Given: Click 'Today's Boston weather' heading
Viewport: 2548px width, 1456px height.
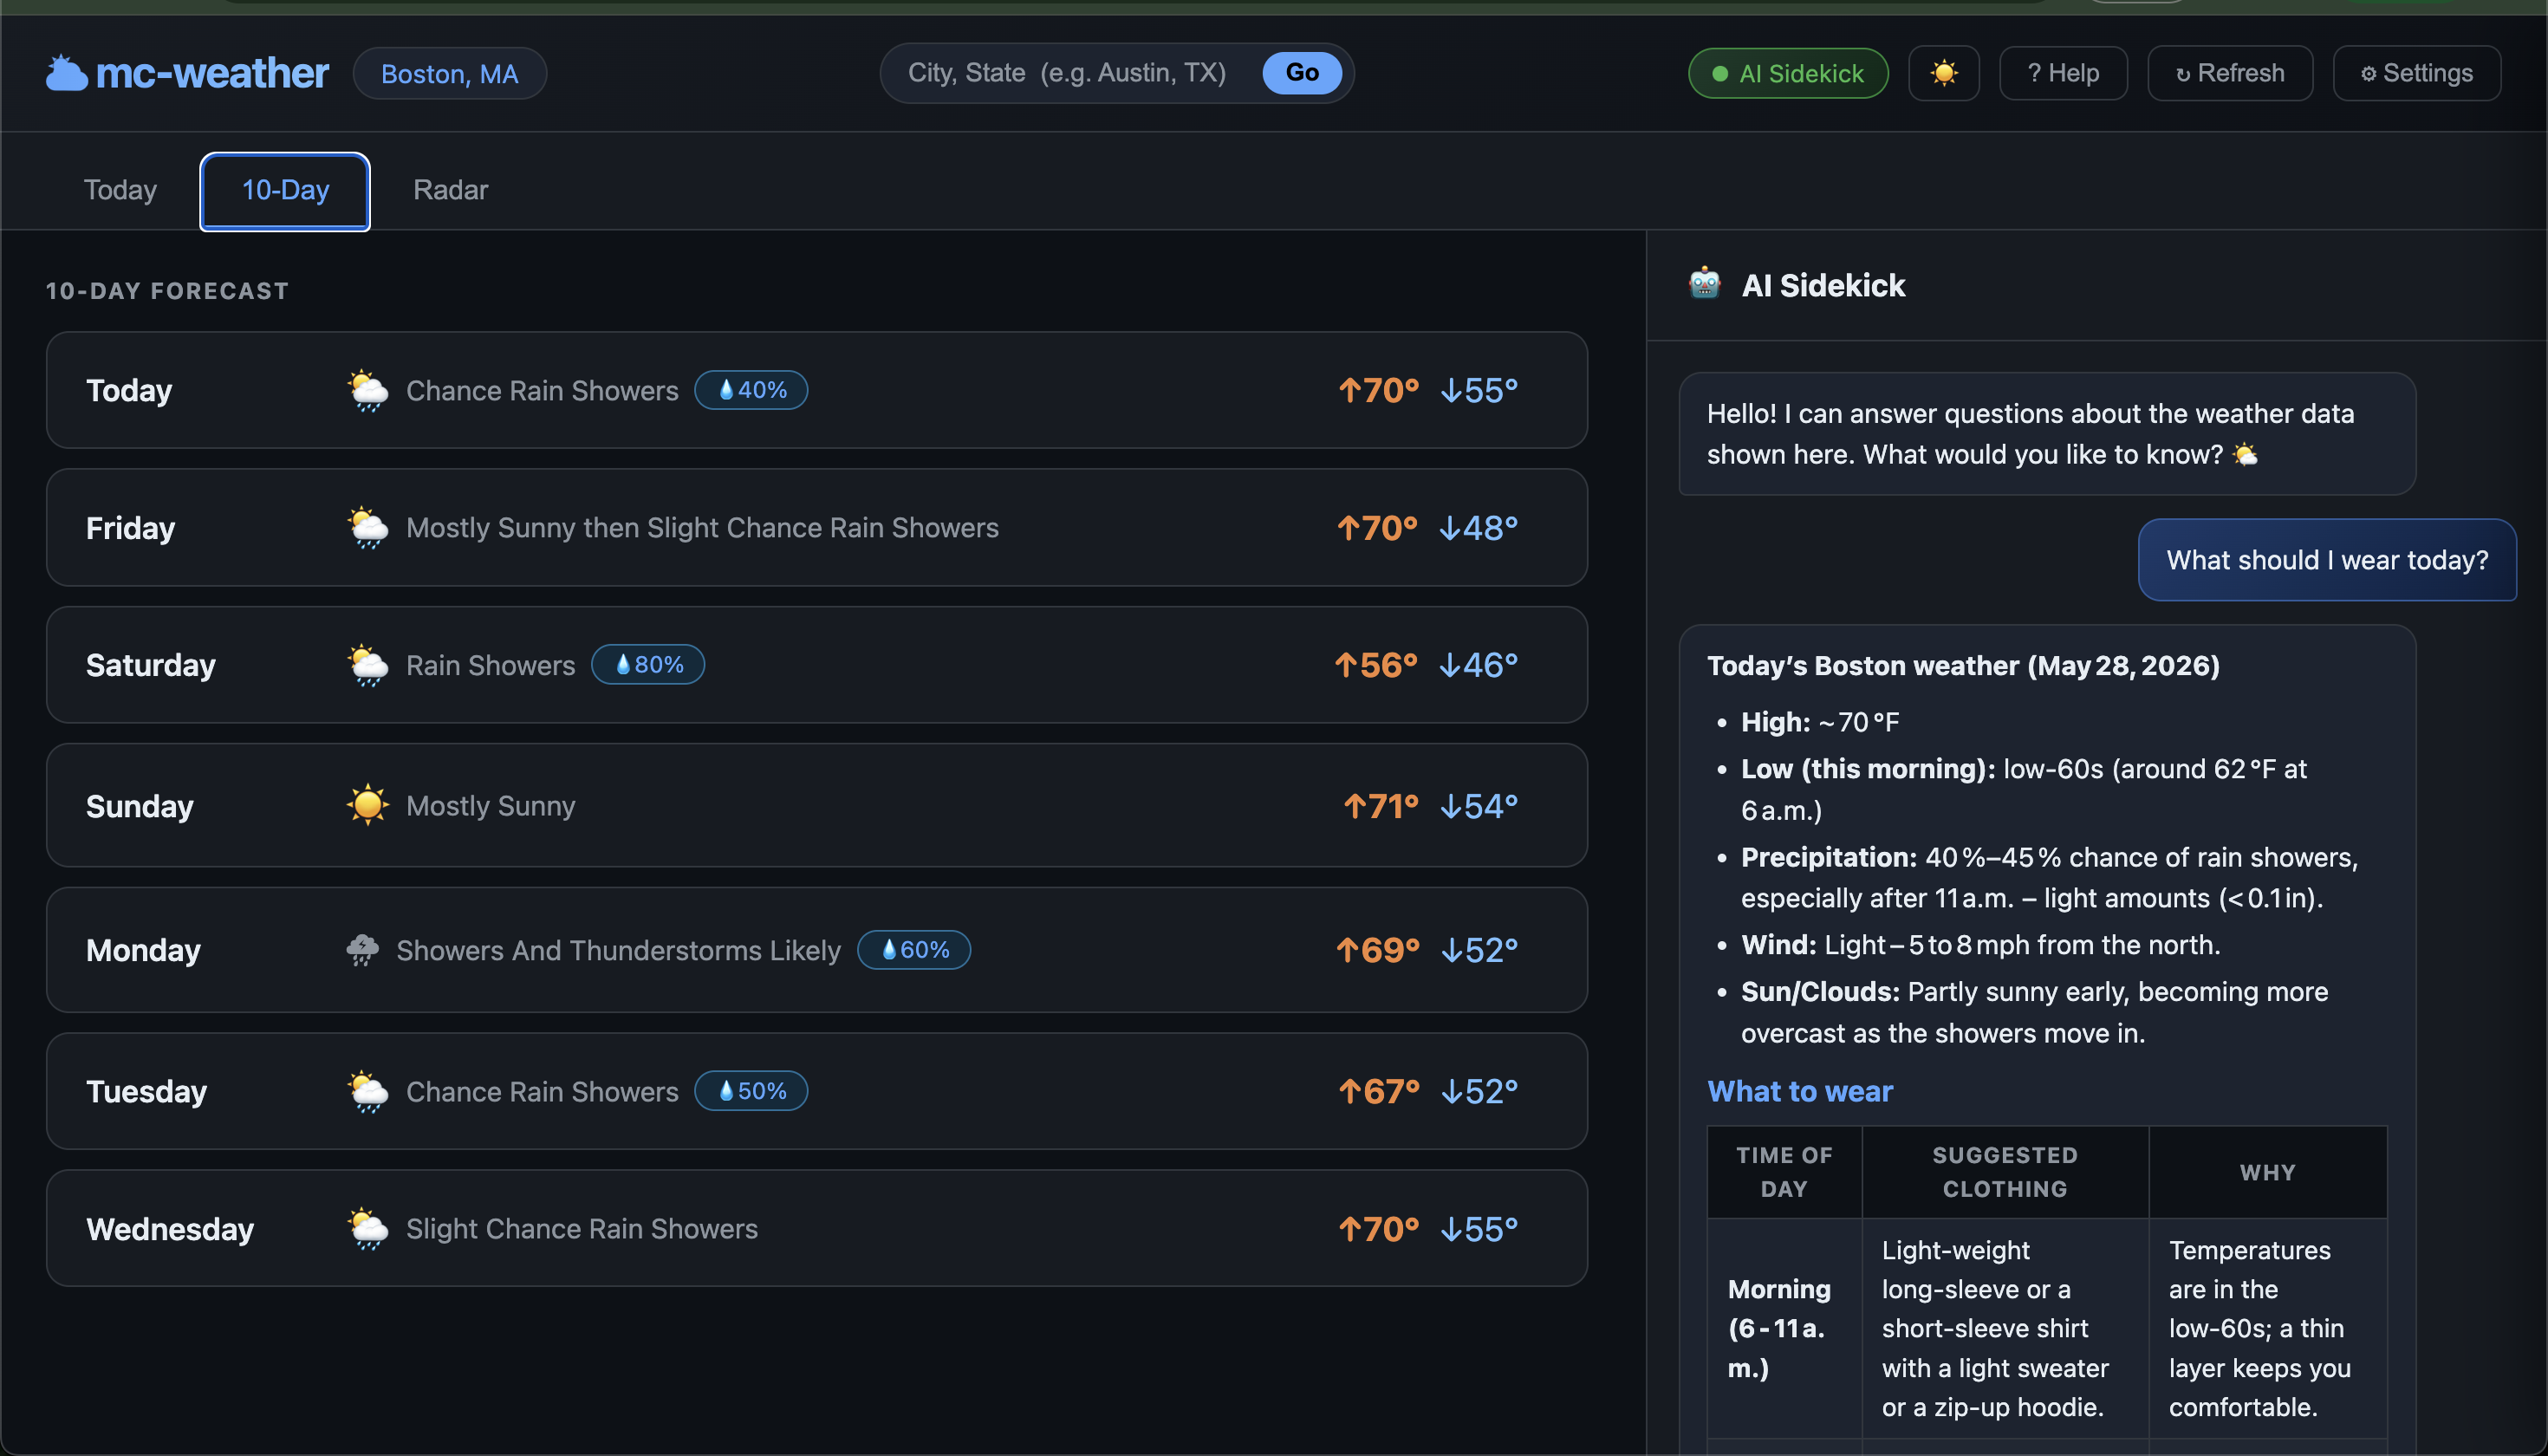Looking at the screenshot, I should coord(1963,666).
